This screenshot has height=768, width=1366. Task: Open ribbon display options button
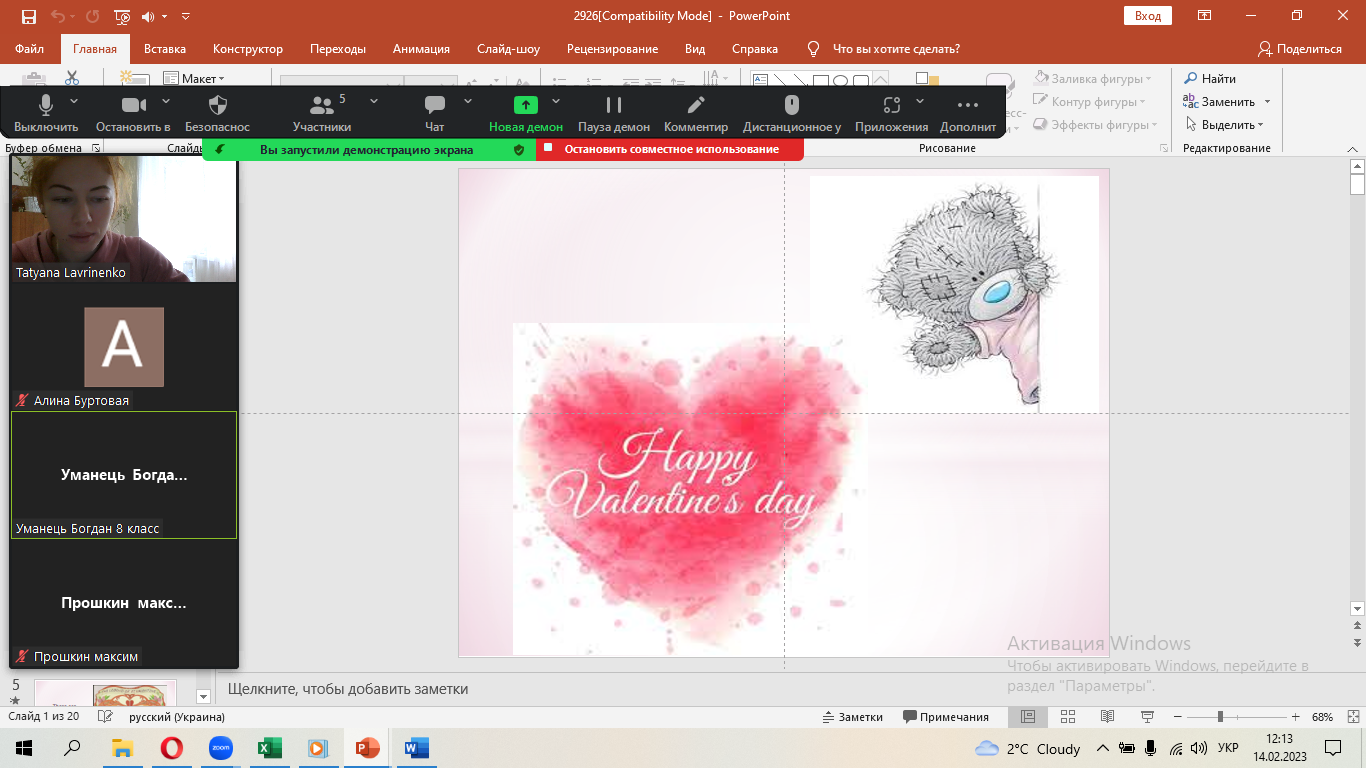1205,16
